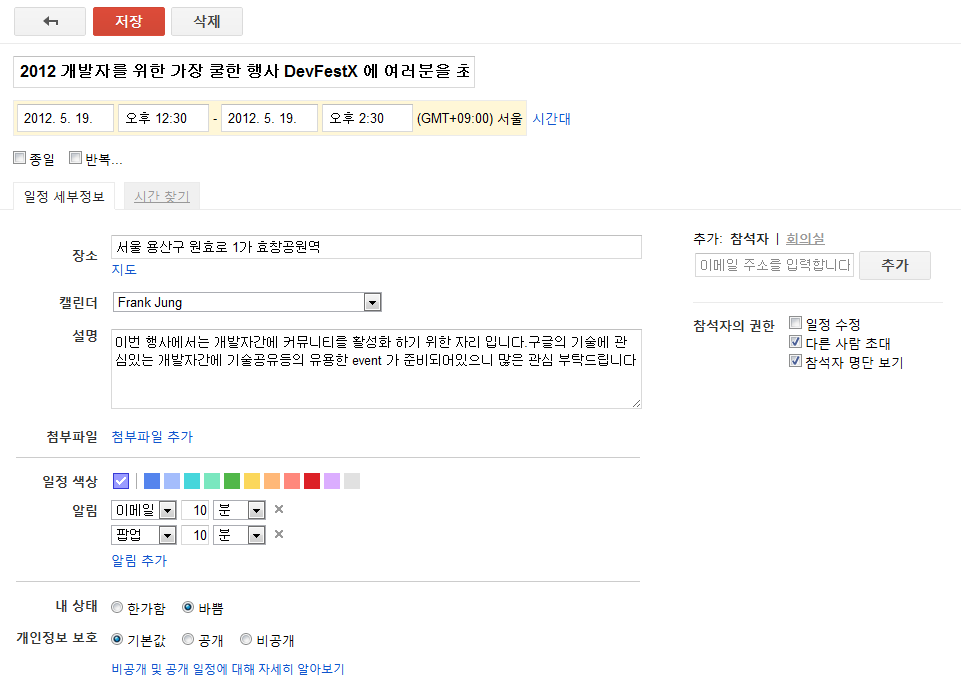
Task: Pick the orange color swatch
Action: point(272,481)
